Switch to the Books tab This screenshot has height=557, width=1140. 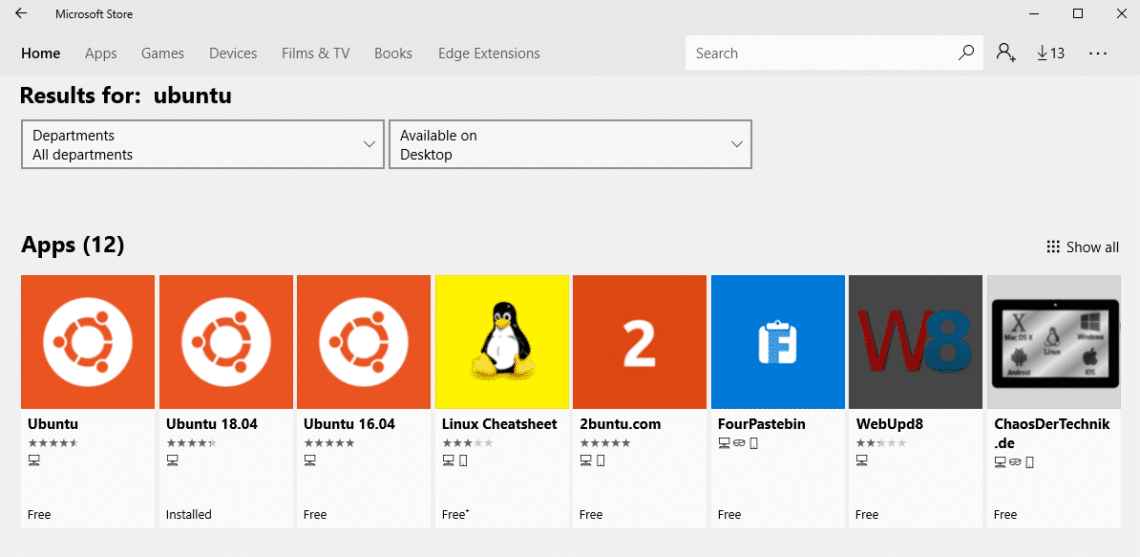pos(393,53)
